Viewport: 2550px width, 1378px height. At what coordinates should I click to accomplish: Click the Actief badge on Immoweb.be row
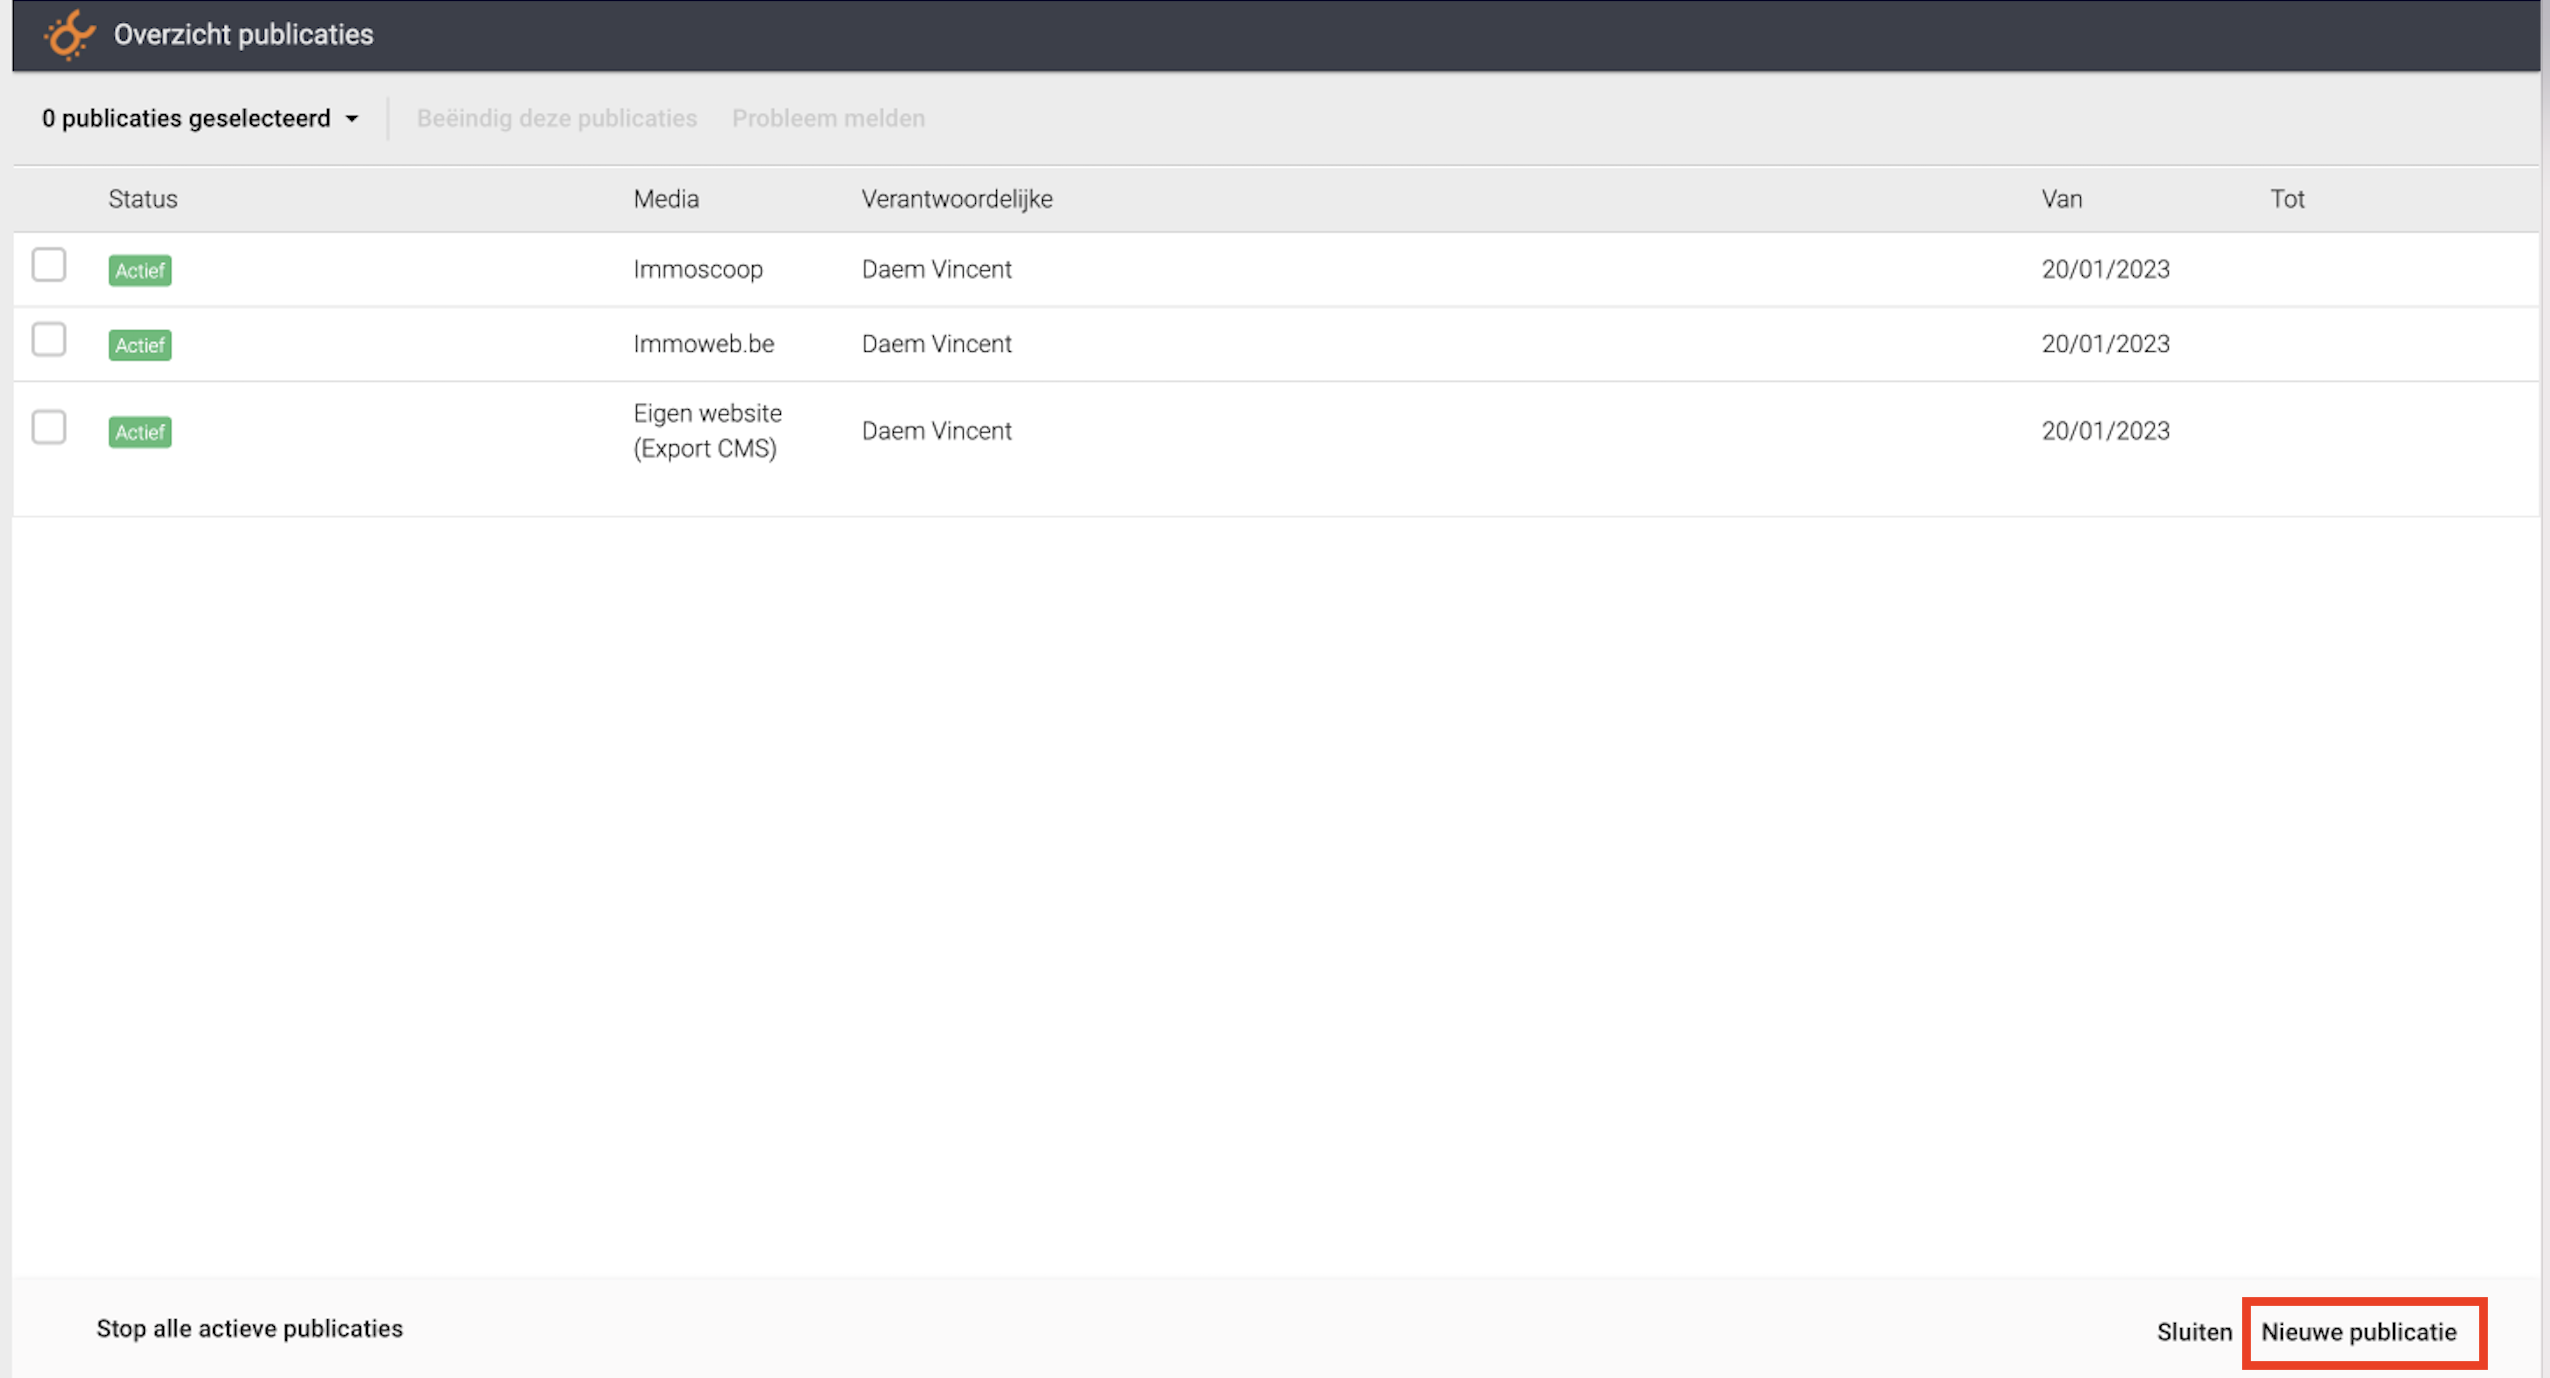(140, 345)
